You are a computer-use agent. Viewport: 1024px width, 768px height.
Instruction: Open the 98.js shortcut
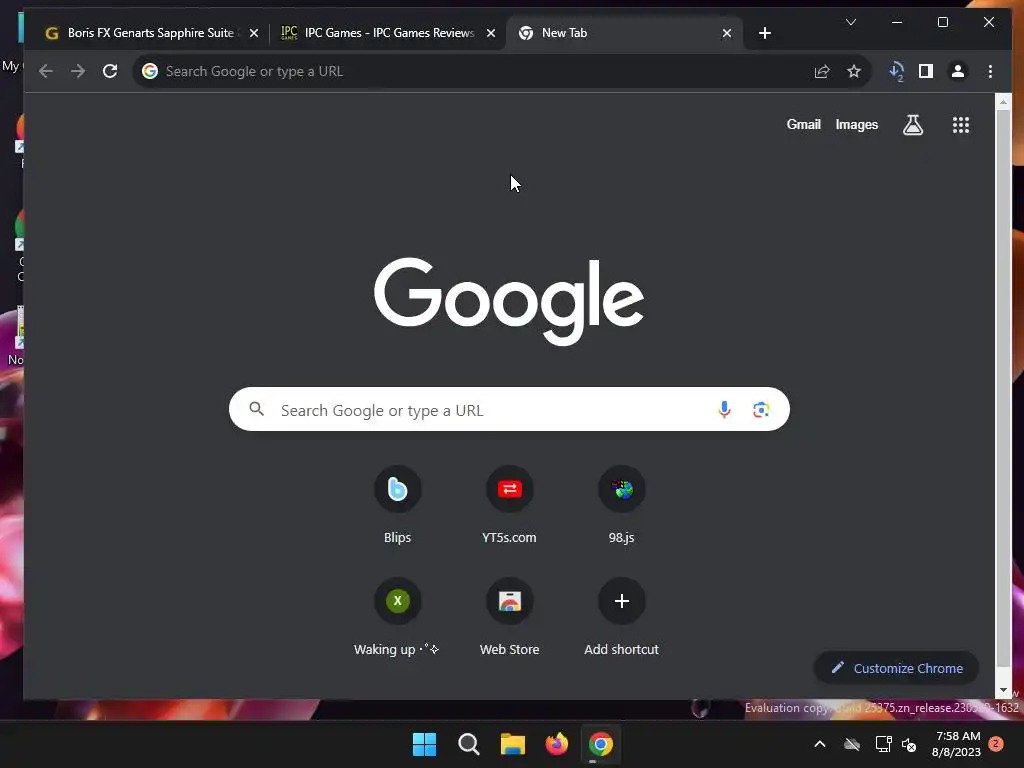(x=622, y=505)
